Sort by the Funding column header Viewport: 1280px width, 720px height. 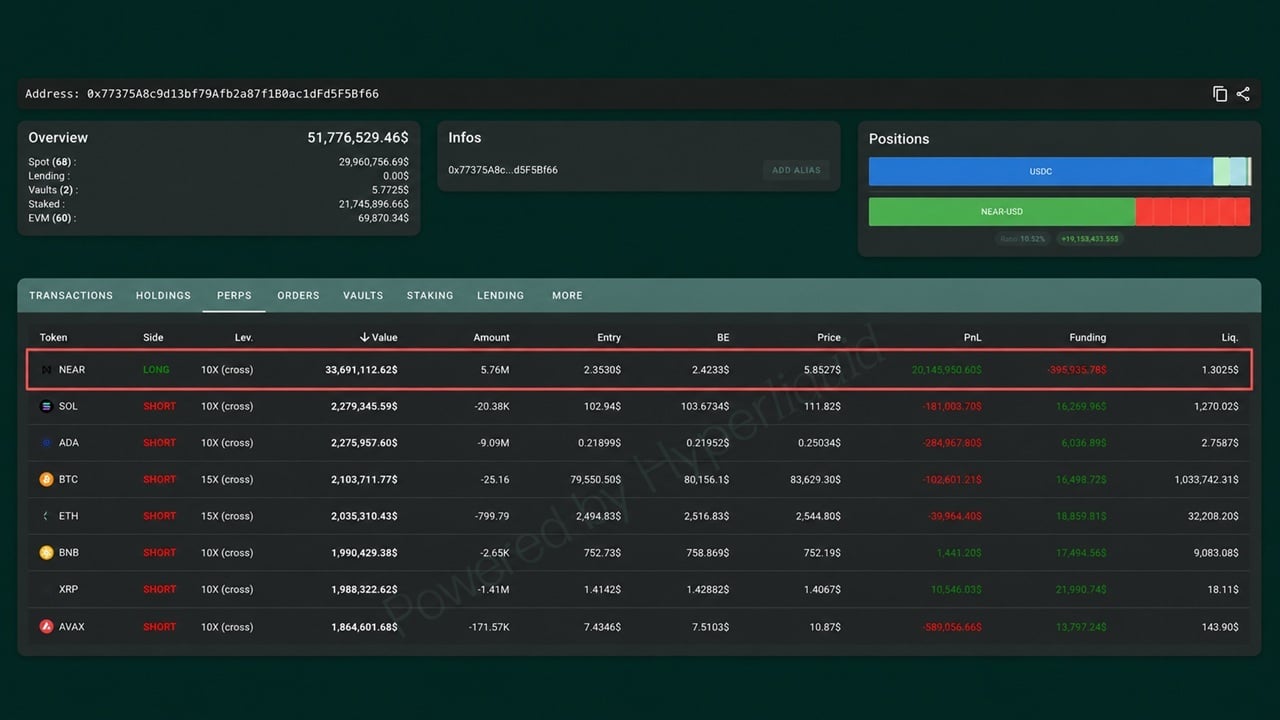(1087, 337)
